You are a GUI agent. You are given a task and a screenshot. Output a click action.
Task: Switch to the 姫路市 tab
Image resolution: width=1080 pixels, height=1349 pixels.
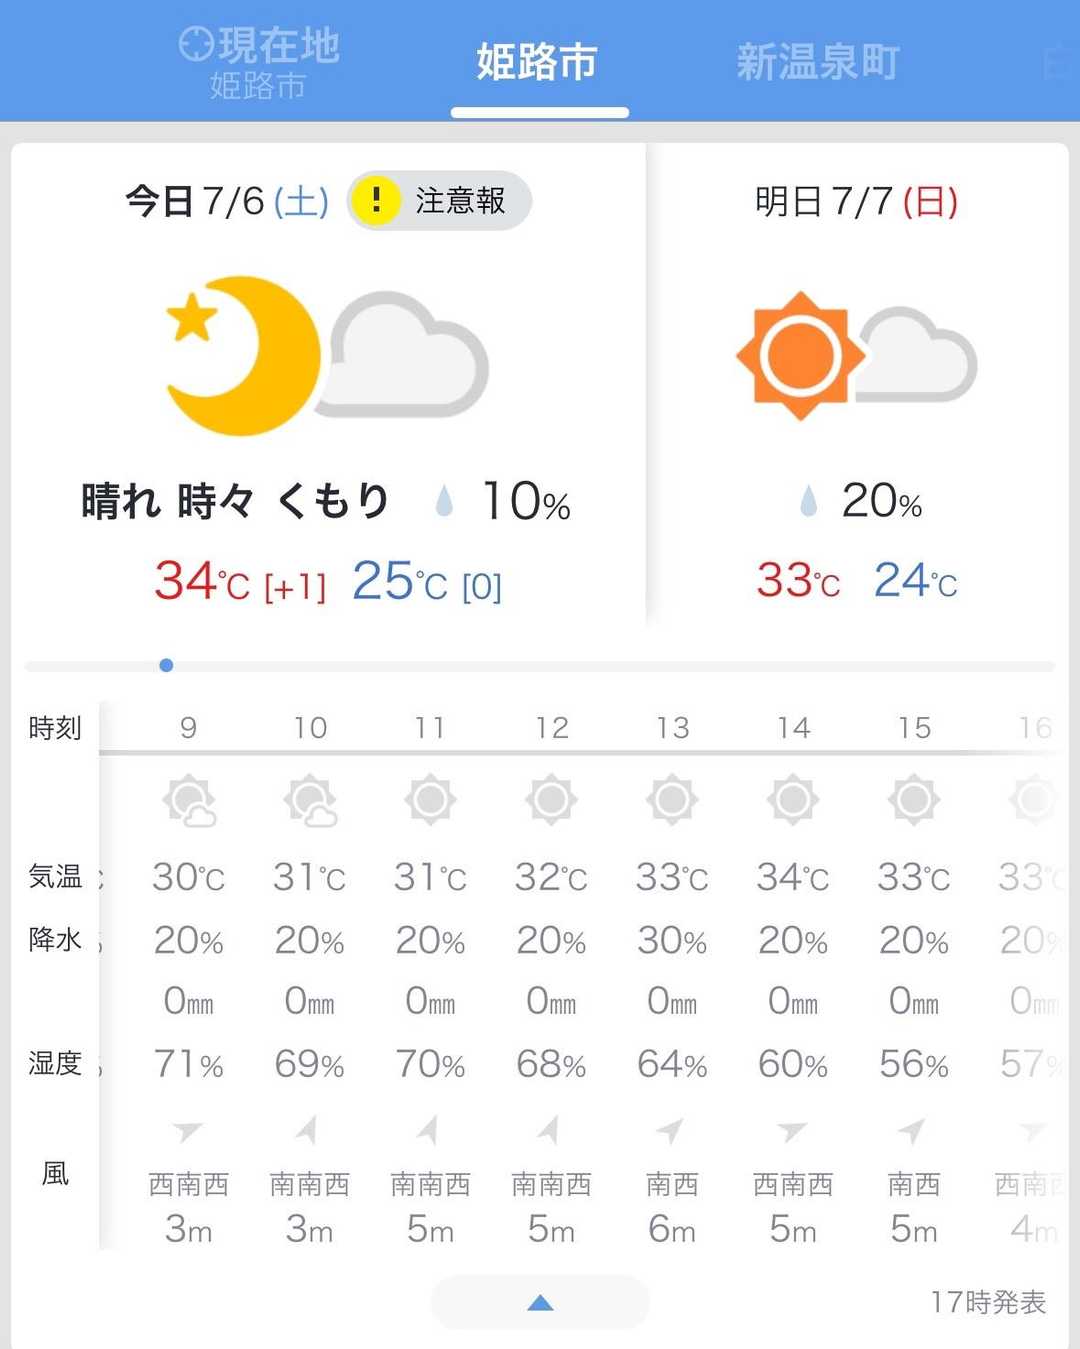pyautogui.click(x=537, y=63)
